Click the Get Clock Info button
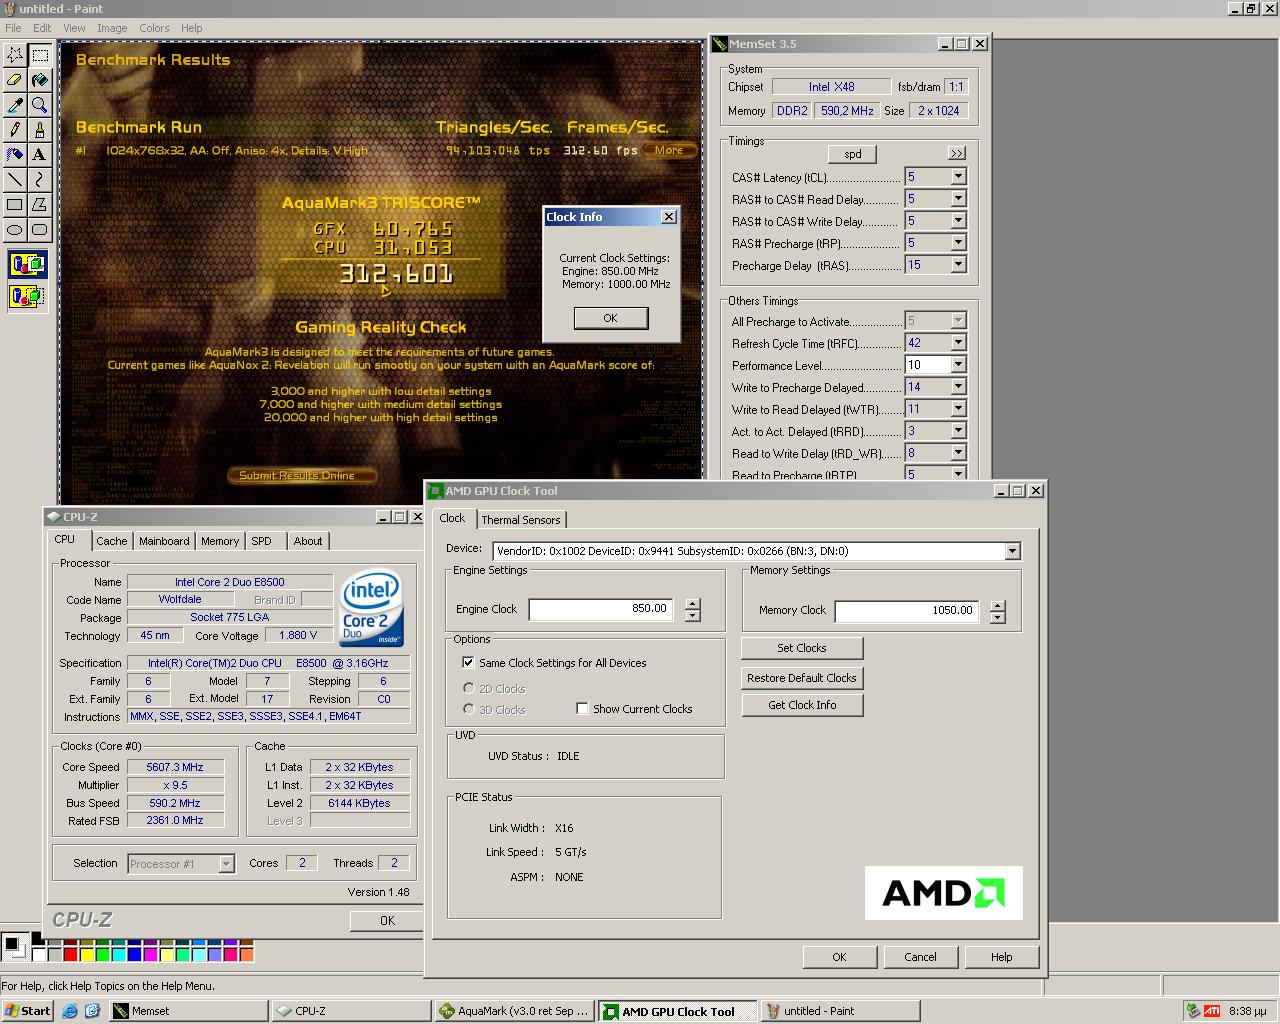 (x=802, y=705)
